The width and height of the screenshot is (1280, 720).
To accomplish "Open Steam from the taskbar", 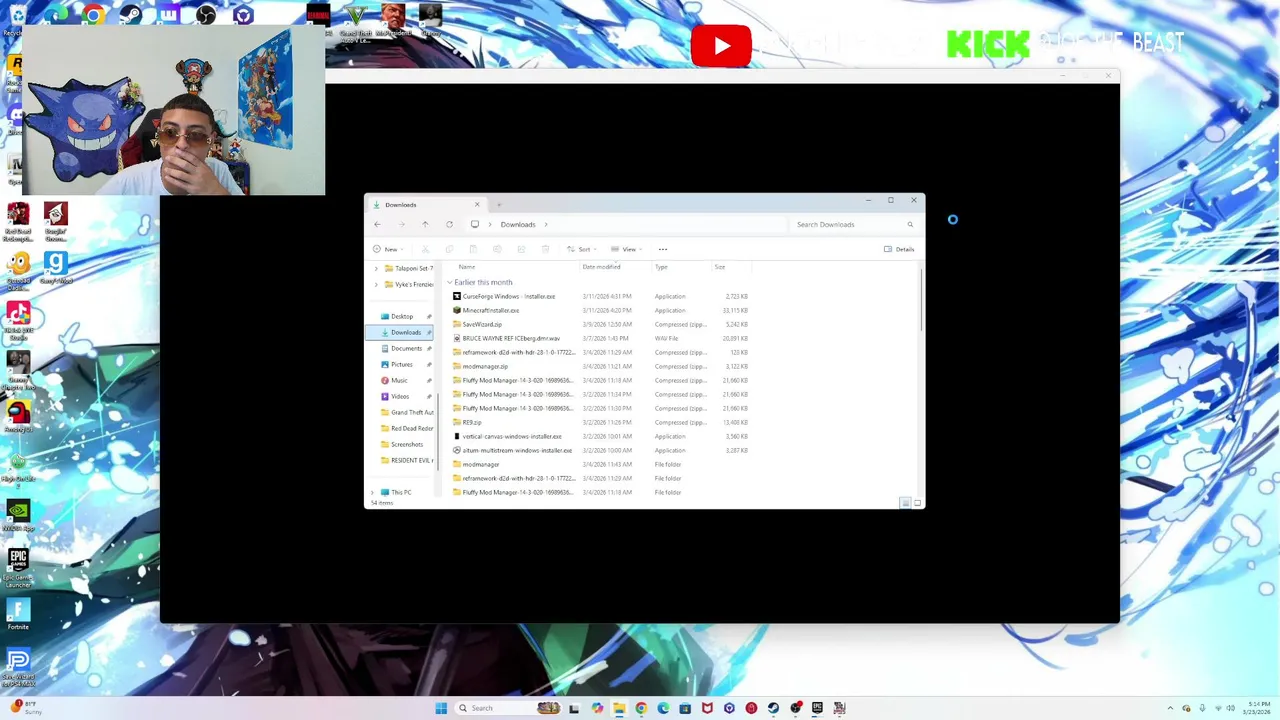I will pos(773,708).
